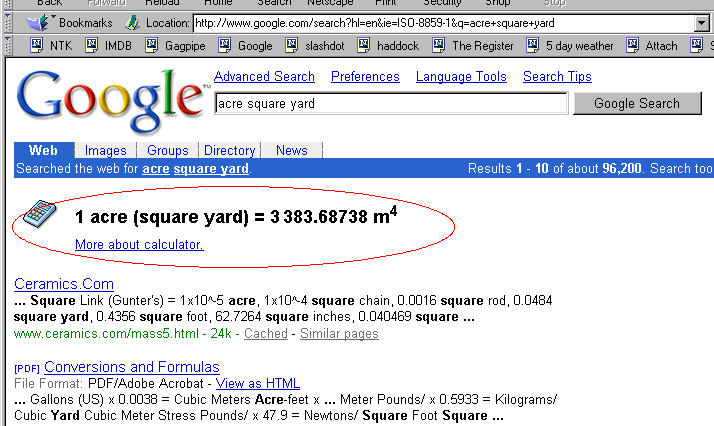Switch to the Images tab
This screenshot has height=426, width=714.
coord(106,150)
